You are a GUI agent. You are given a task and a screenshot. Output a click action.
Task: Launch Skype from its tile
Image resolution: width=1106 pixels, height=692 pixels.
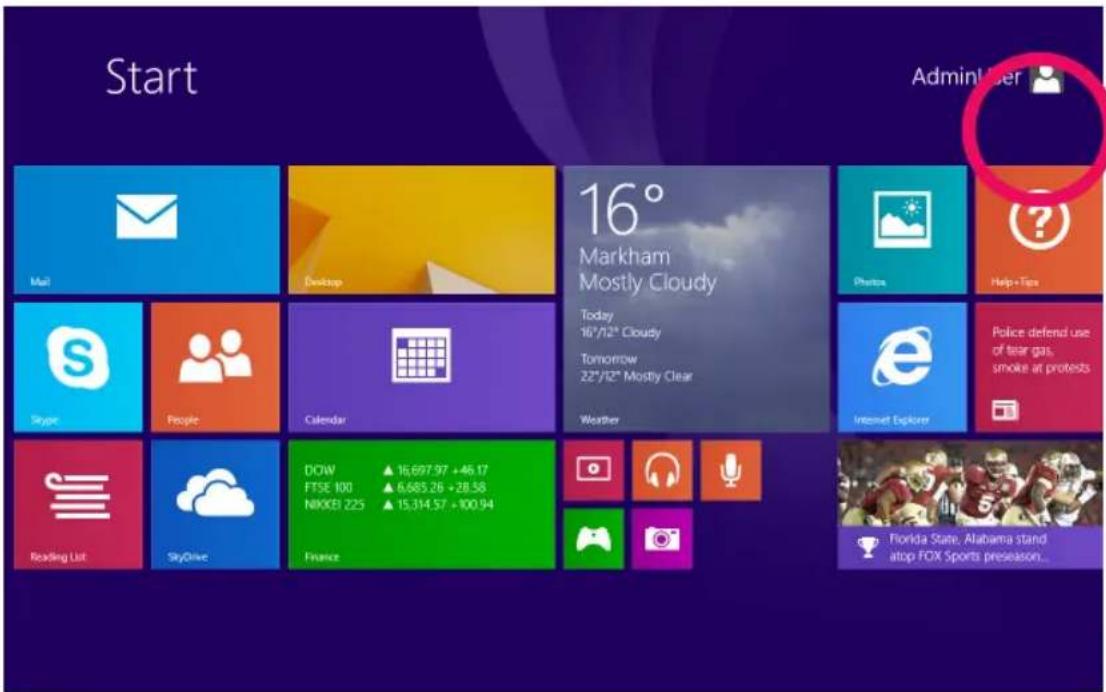click(x=78, y=368)
